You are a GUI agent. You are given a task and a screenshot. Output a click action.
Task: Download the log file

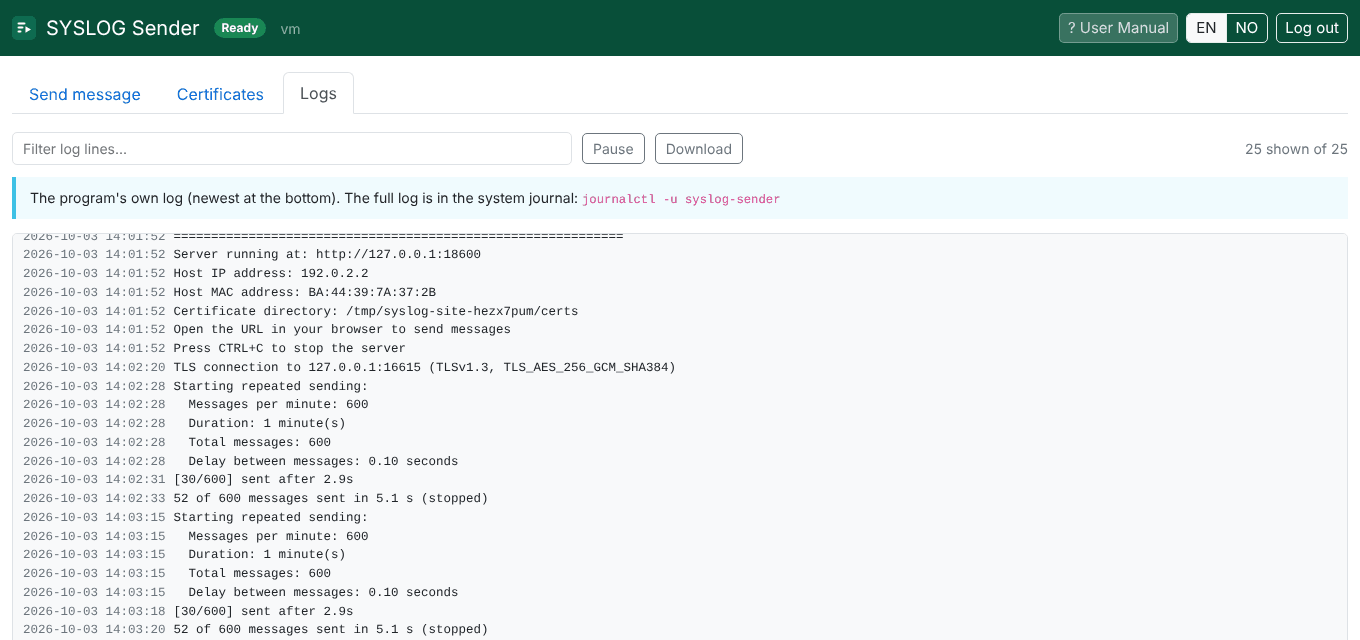(x=699, y=149)
